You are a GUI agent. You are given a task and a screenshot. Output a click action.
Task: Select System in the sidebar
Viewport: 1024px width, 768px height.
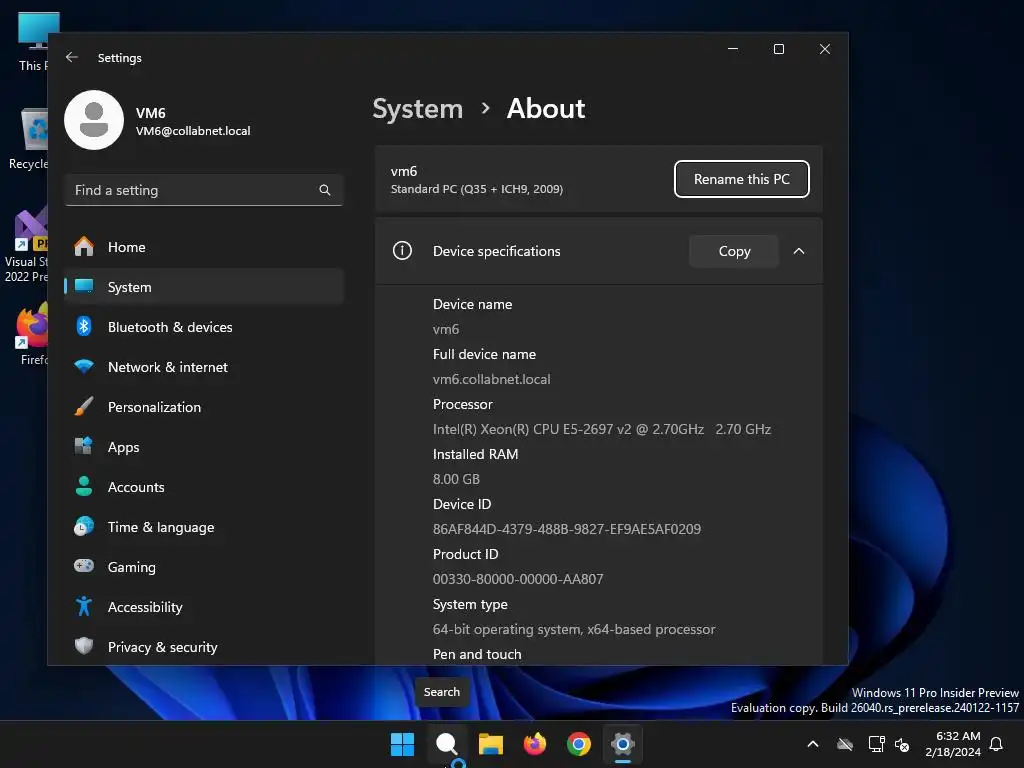coord(204,287)
